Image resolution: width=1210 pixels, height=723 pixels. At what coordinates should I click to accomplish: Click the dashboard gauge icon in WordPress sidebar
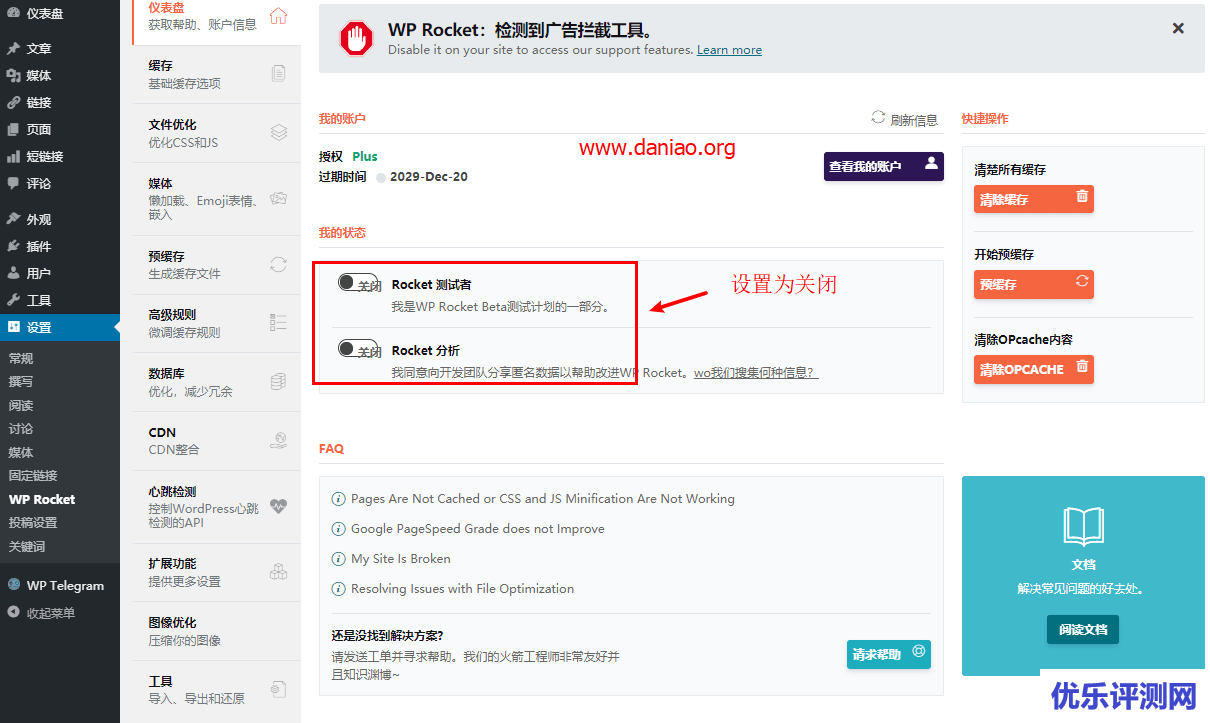13,13
